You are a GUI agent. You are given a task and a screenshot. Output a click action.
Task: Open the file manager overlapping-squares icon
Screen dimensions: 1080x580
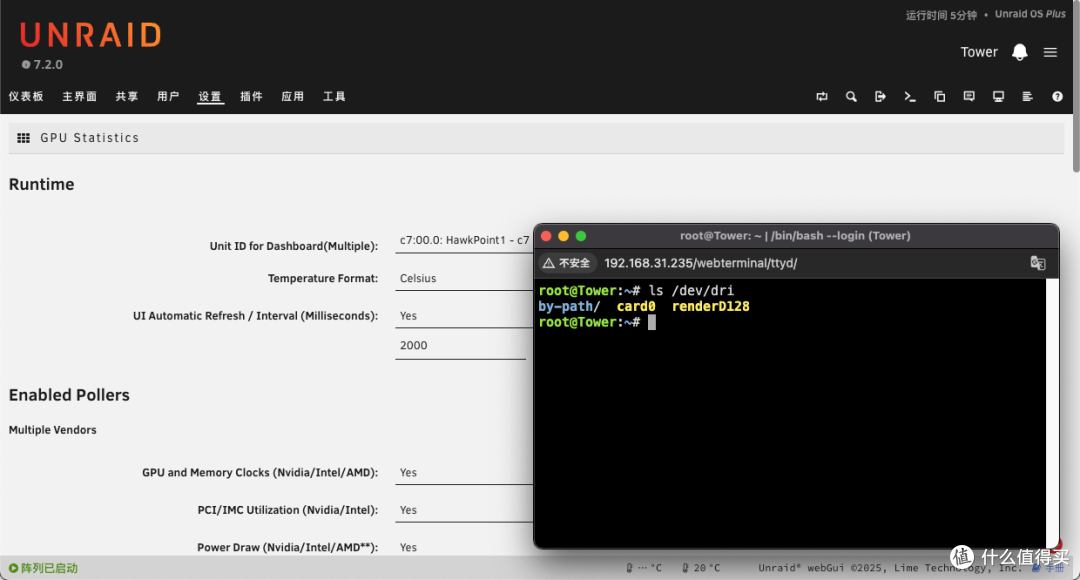939,96
